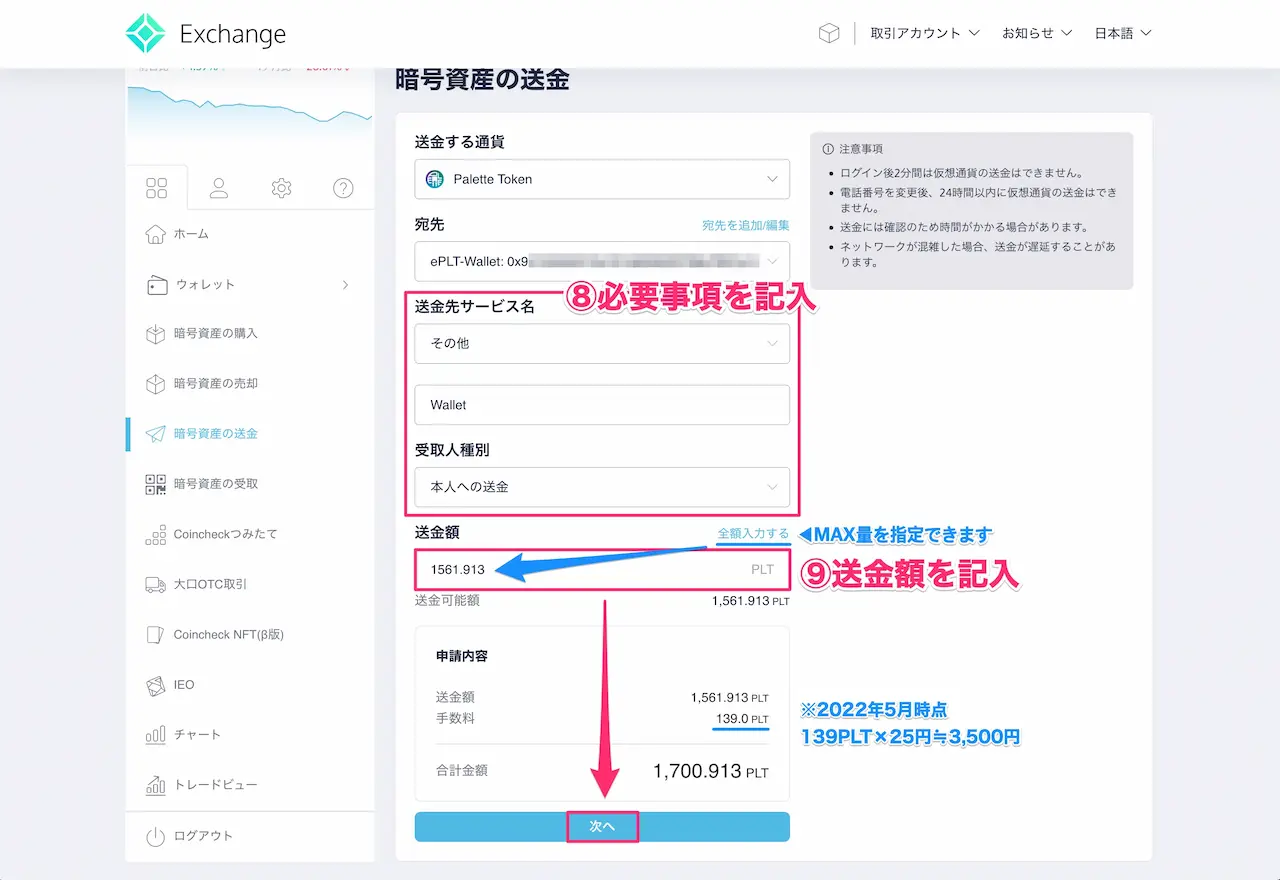Screen dimensions: 1280x880
Task: Open the settings gear tab
Action: (x=281, y=188)
